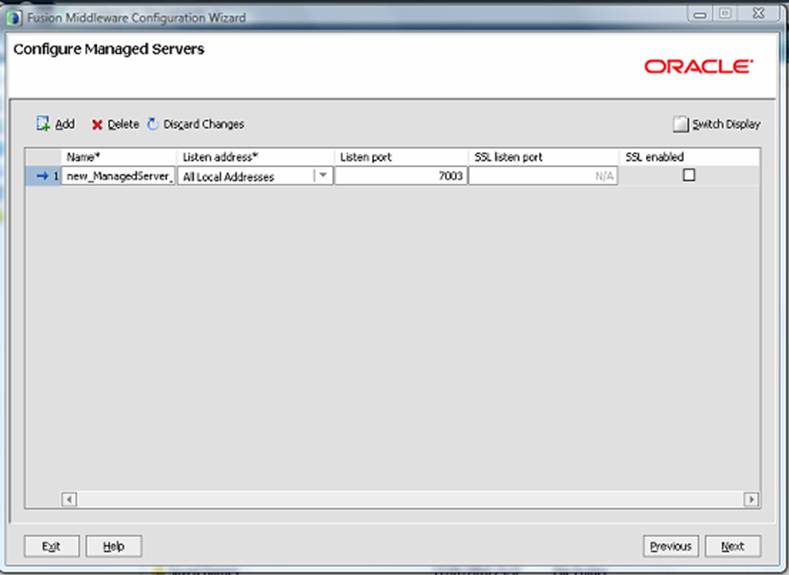Click the Name field new_ManagedServer_
Image resolution: width=789 pixels, height=575 pixels.
coord(118,176)
